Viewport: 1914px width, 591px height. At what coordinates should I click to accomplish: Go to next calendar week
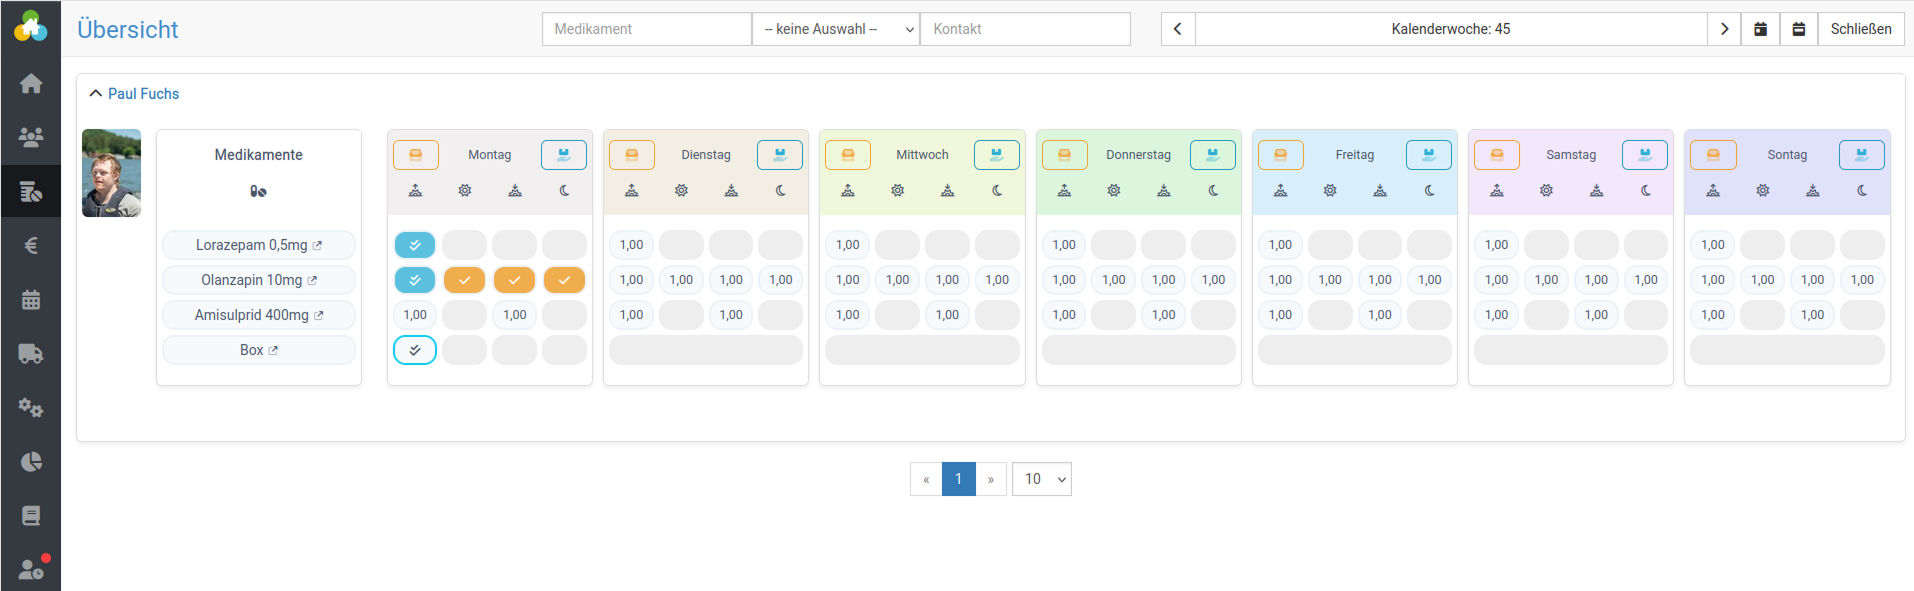coord(1724,29)
